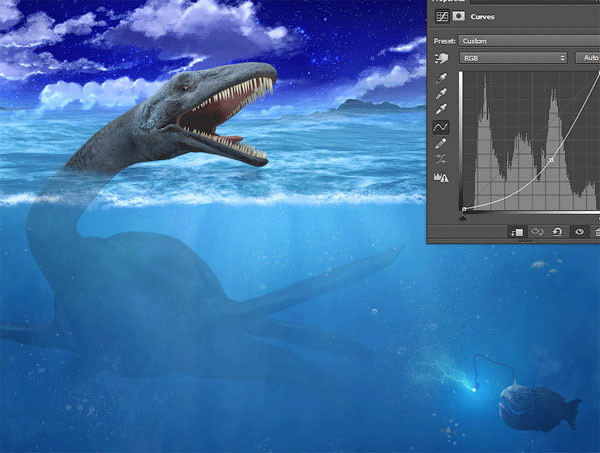Screen dimensions: 600x453
Task: Reset curves to adjustment defaults
Action: pyautogui.click(x=558, y=232)
